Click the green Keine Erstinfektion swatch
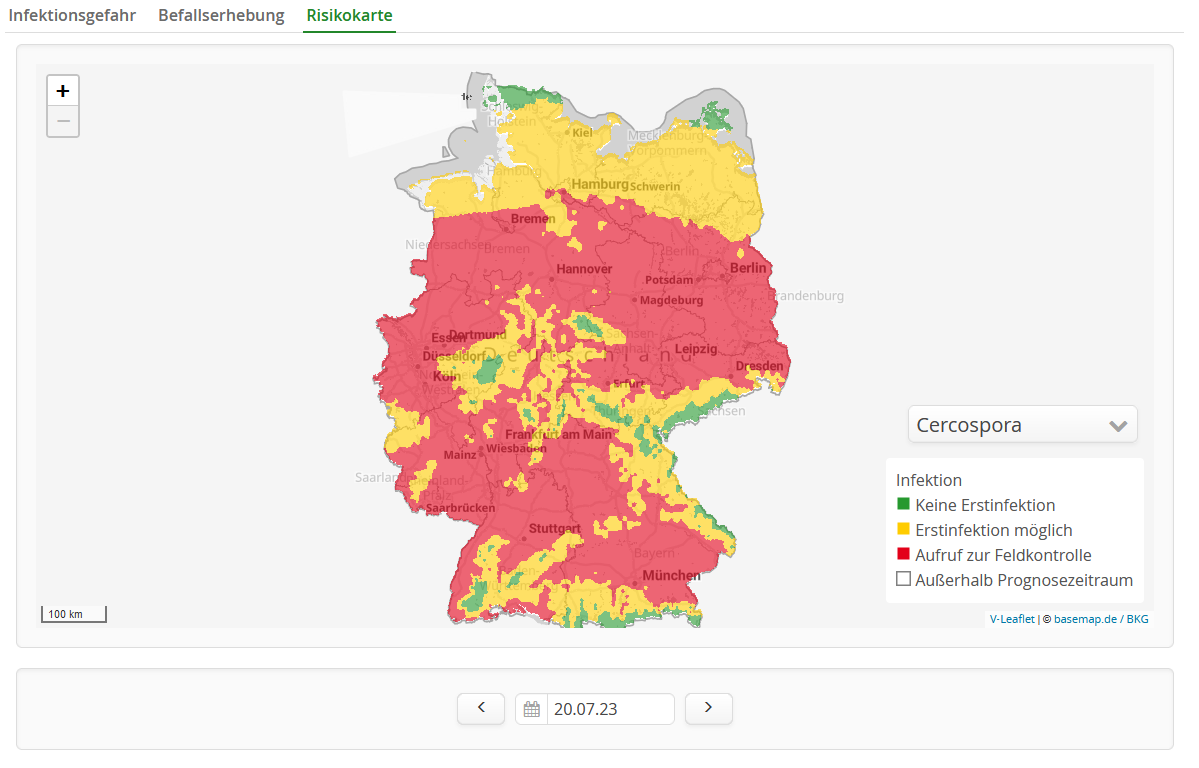Screen dimensions: 1199x768 coord(903,505)
